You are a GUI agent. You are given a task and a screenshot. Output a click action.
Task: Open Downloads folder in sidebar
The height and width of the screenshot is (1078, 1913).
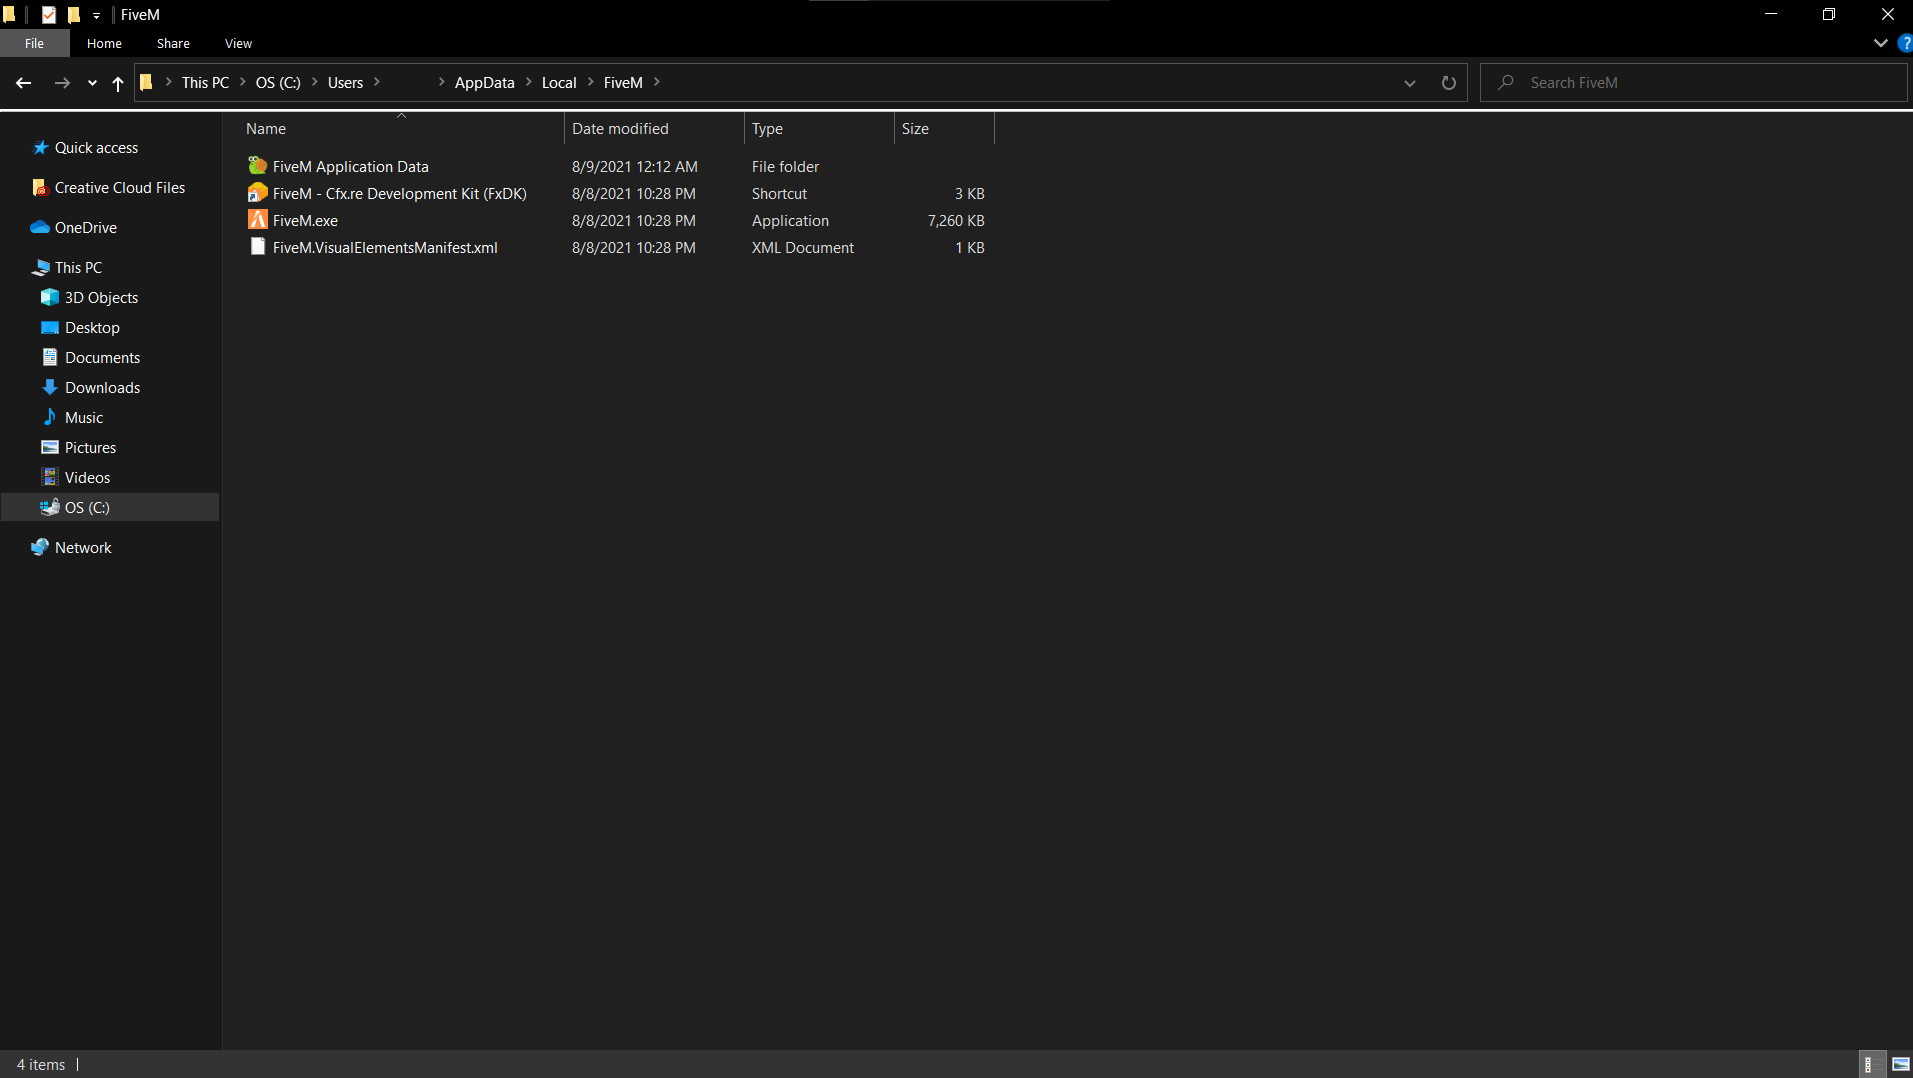(102, 387)
